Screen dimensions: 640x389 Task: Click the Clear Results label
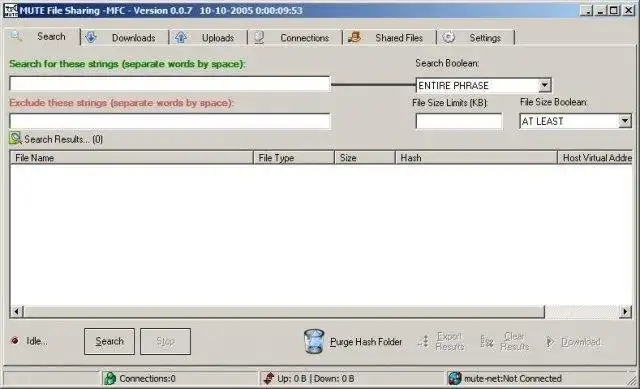click(x=514, y=341)
